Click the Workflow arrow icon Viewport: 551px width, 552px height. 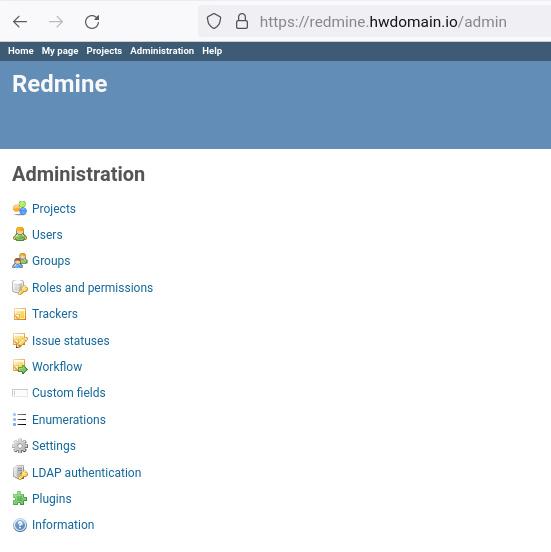coord(20,366)
